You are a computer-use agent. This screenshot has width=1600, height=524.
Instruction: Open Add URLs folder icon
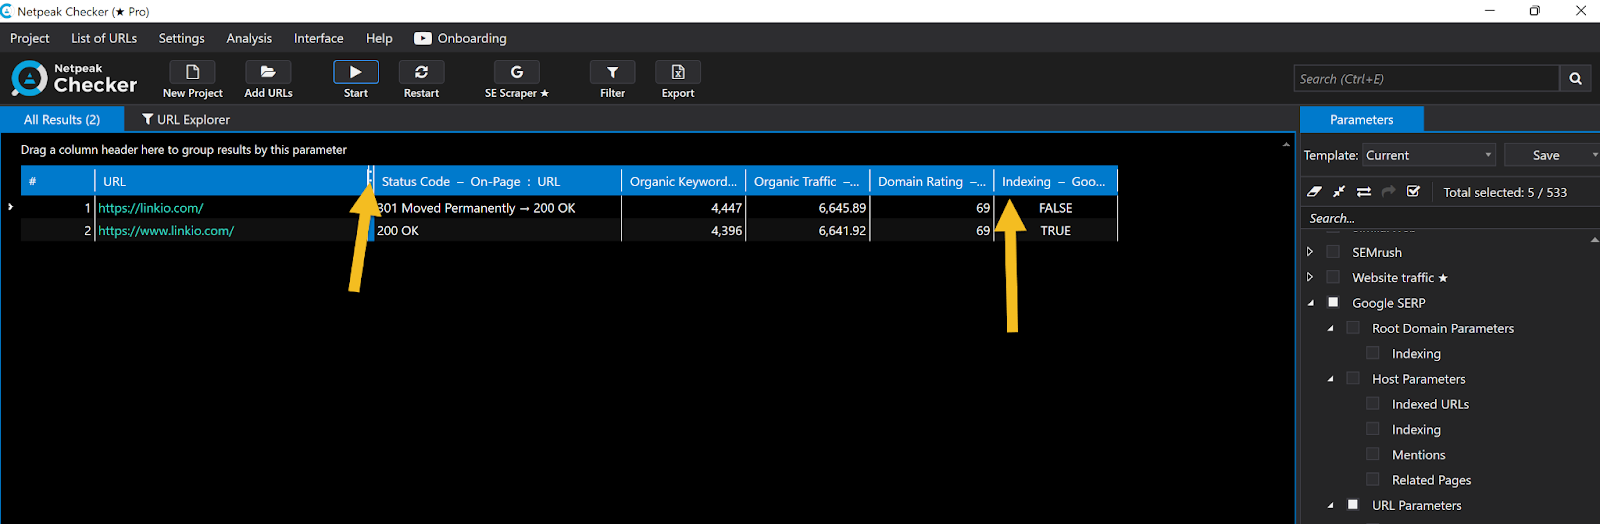coord(268,72)
